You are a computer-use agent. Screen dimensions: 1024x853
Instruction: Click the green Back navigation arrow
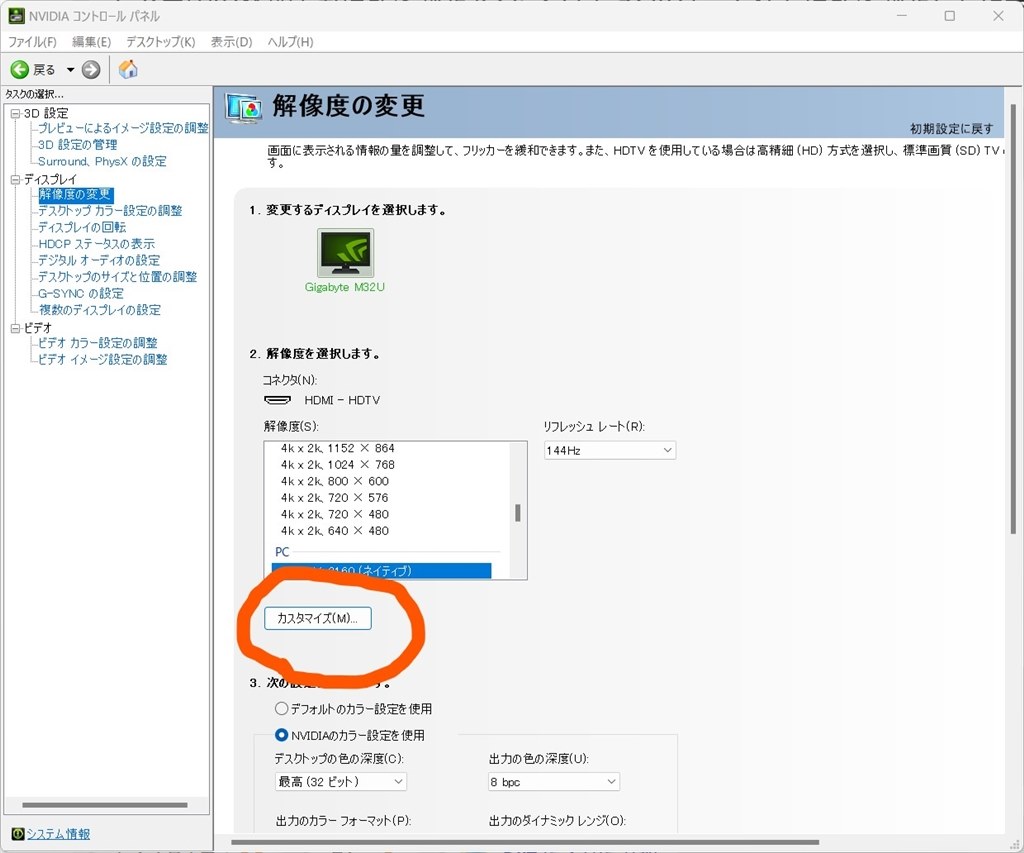point(20,69)
